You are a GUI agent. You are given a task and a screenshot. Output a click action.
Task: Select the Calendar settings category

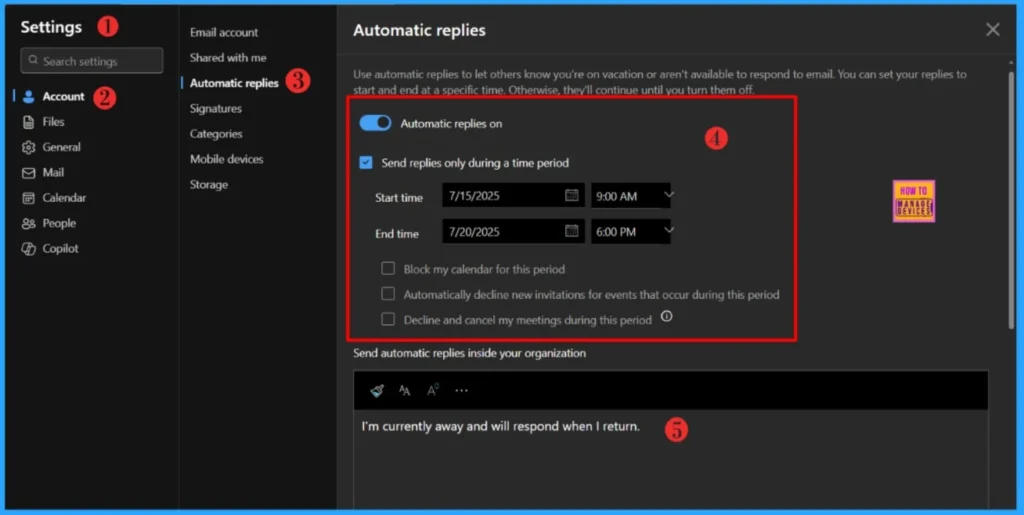[64, 198]
